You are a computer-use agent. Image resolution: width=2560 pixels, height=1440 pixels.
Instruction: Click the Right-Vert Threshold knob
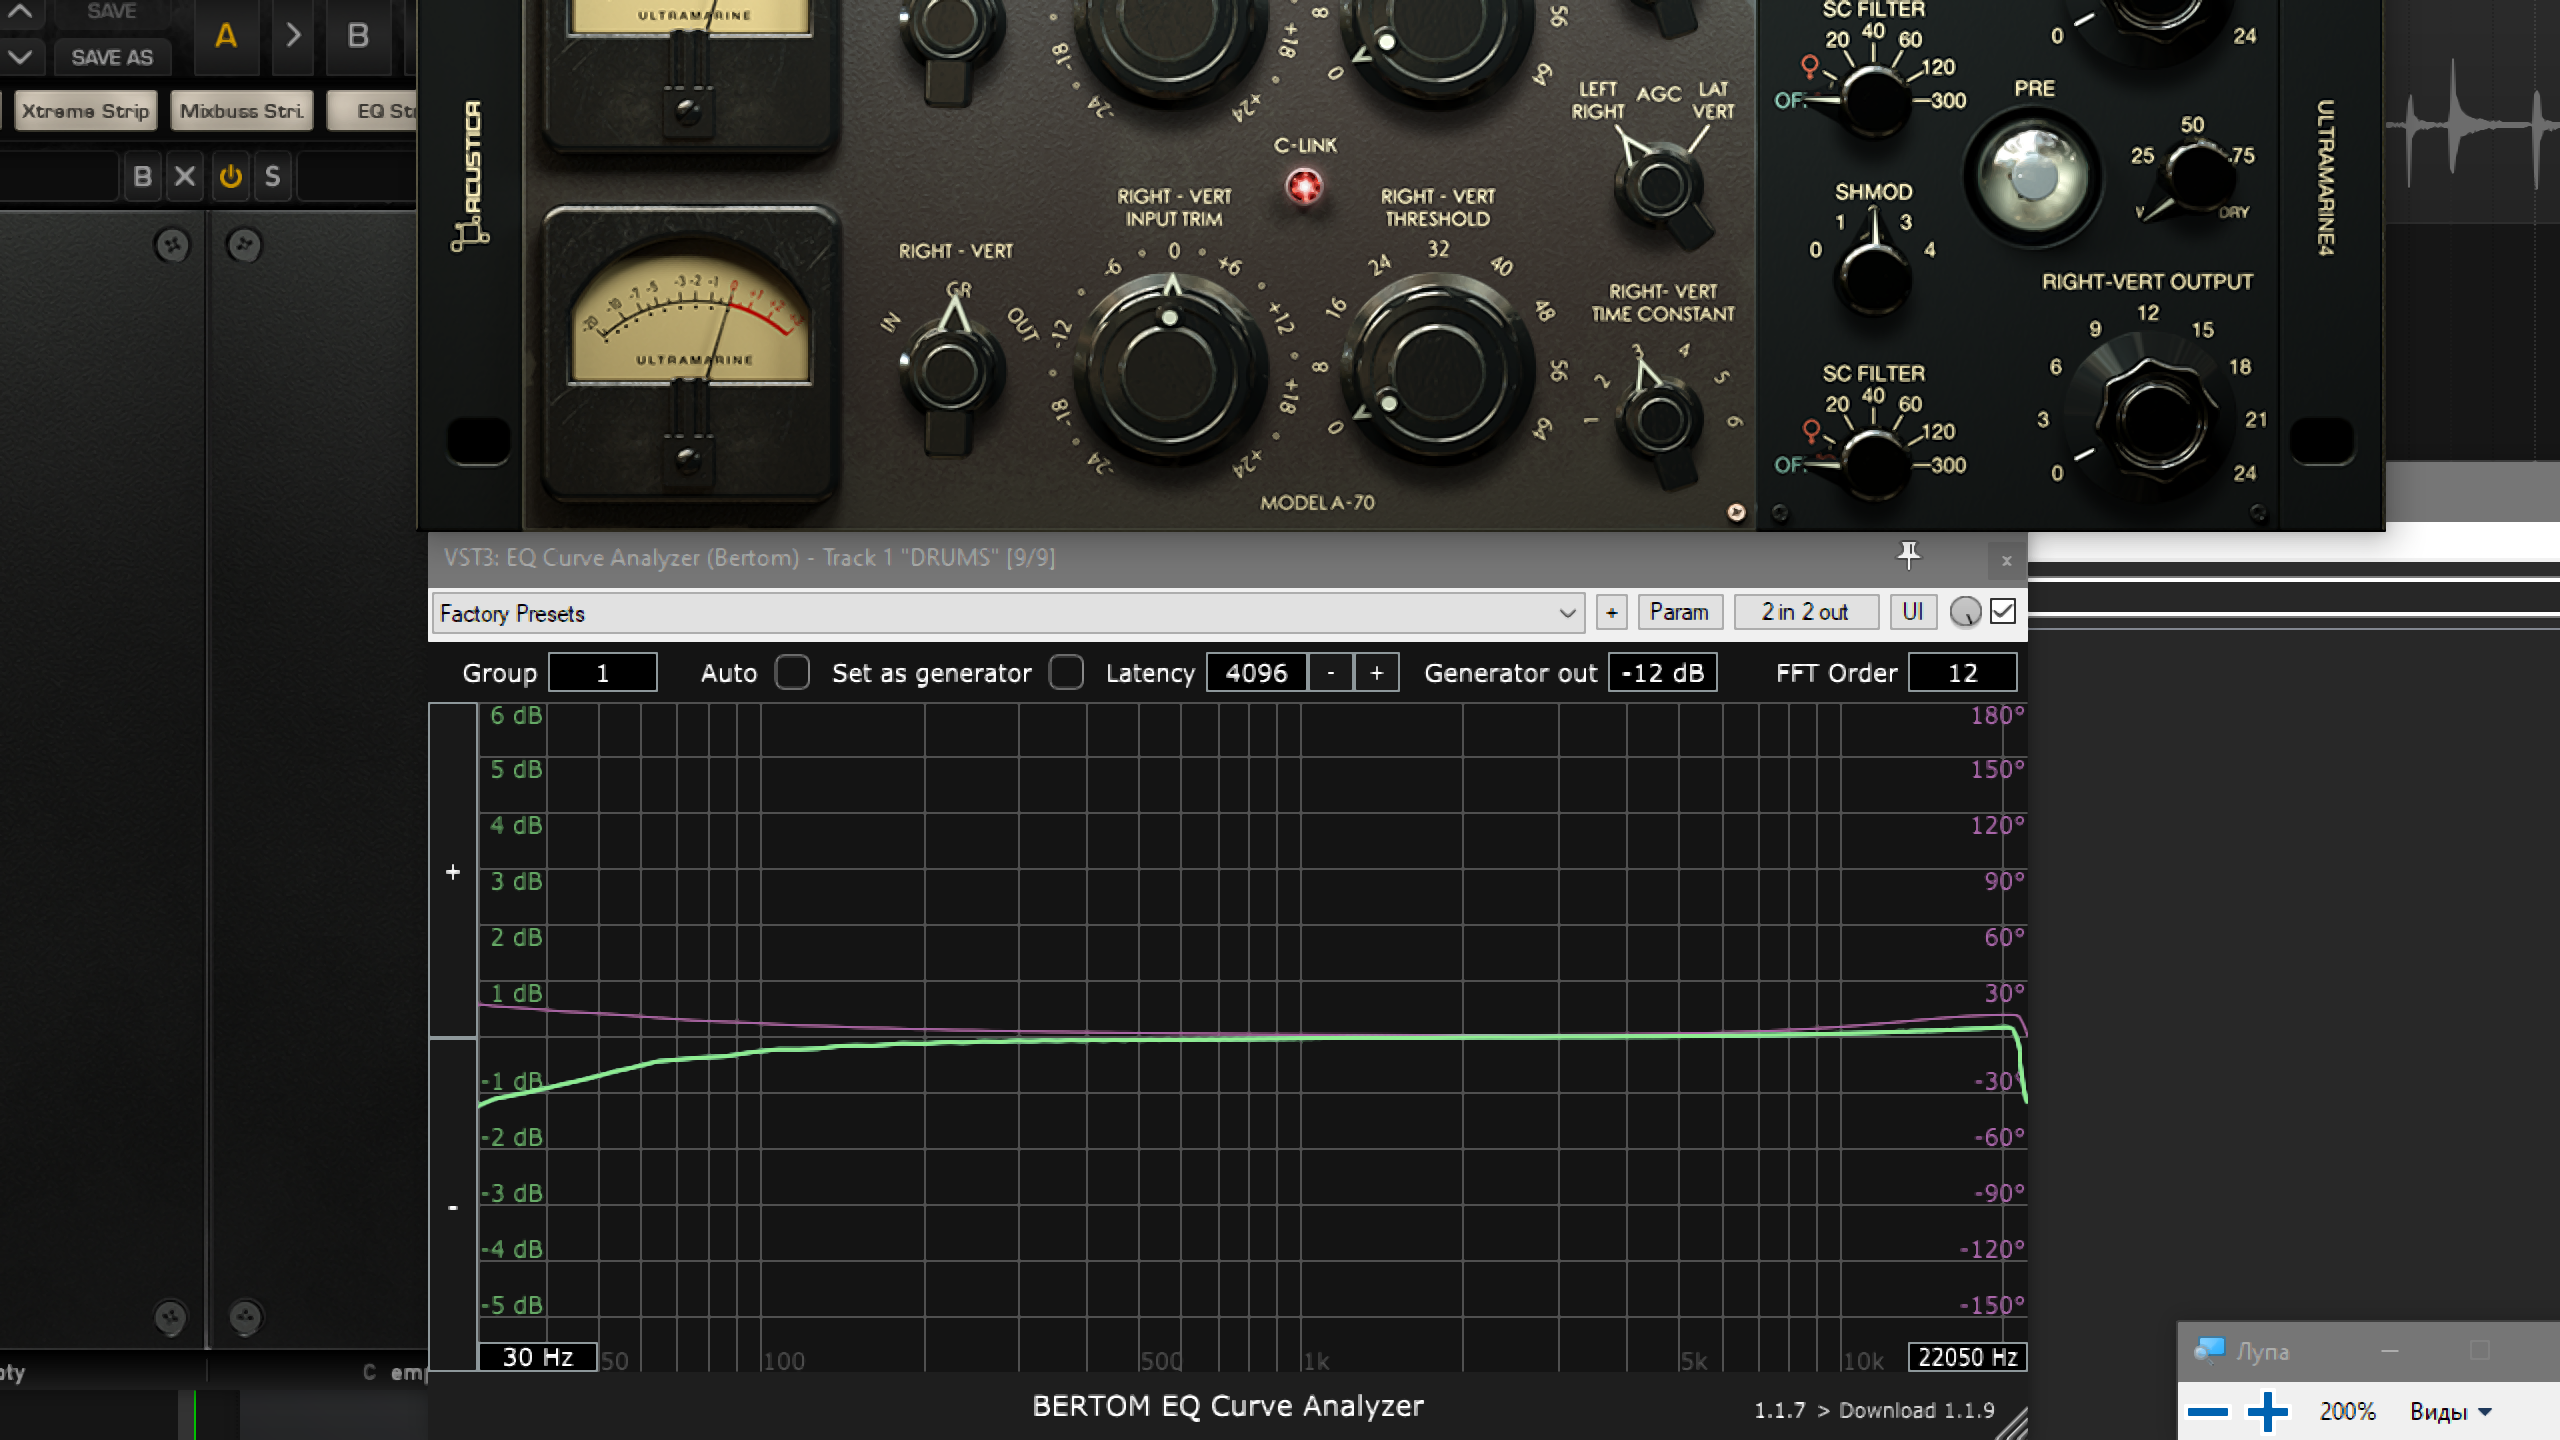1438,370
